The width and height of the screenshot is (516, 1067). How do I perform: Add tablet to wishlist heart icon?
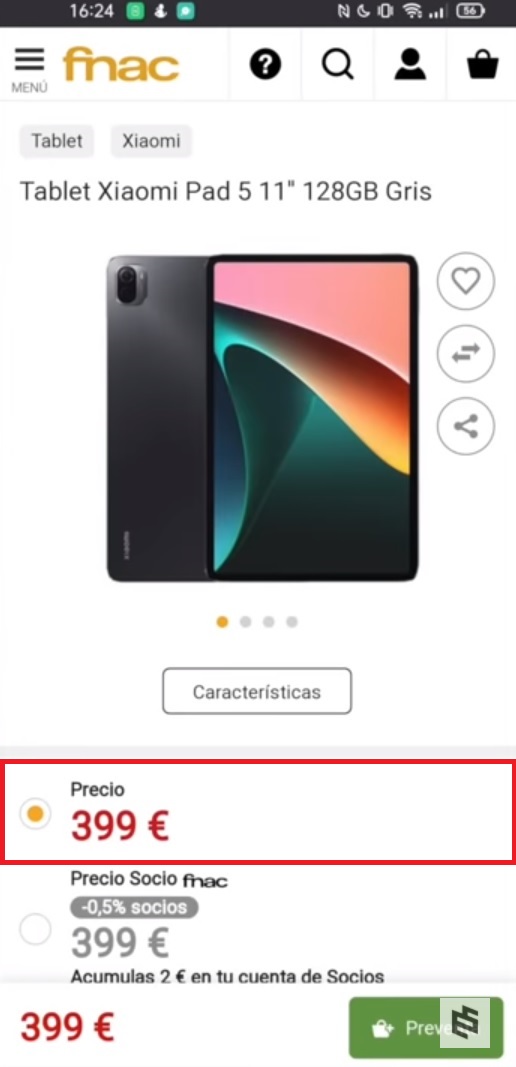pos(466,281)
